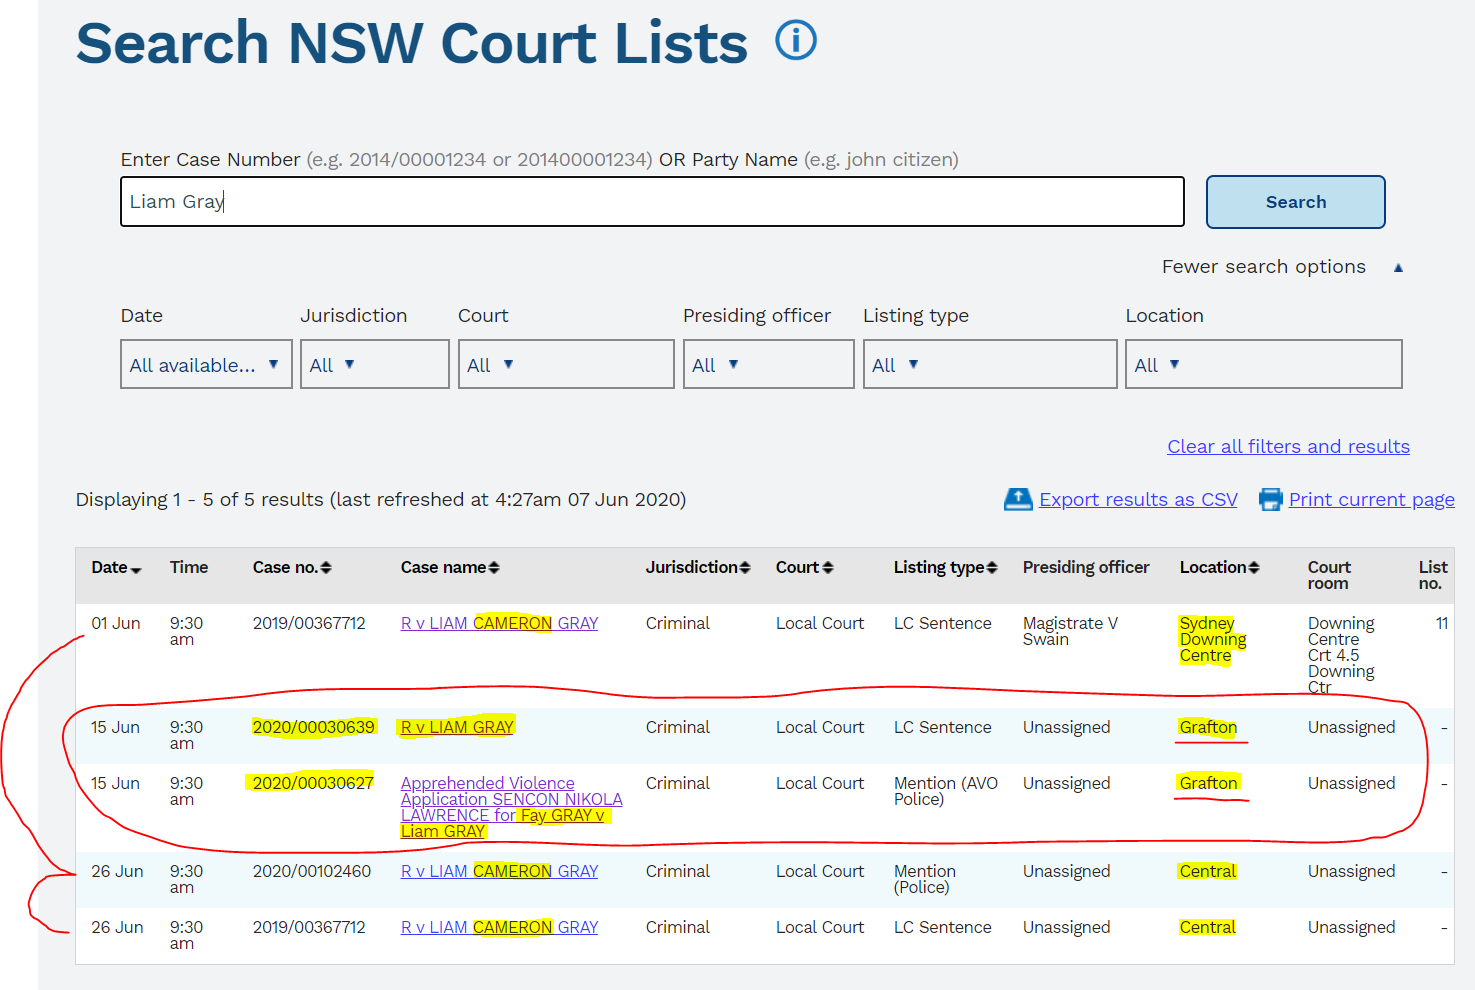Click Clear all filters and results
This screenshot has height=990, width=1475.
coord(1288,447)
